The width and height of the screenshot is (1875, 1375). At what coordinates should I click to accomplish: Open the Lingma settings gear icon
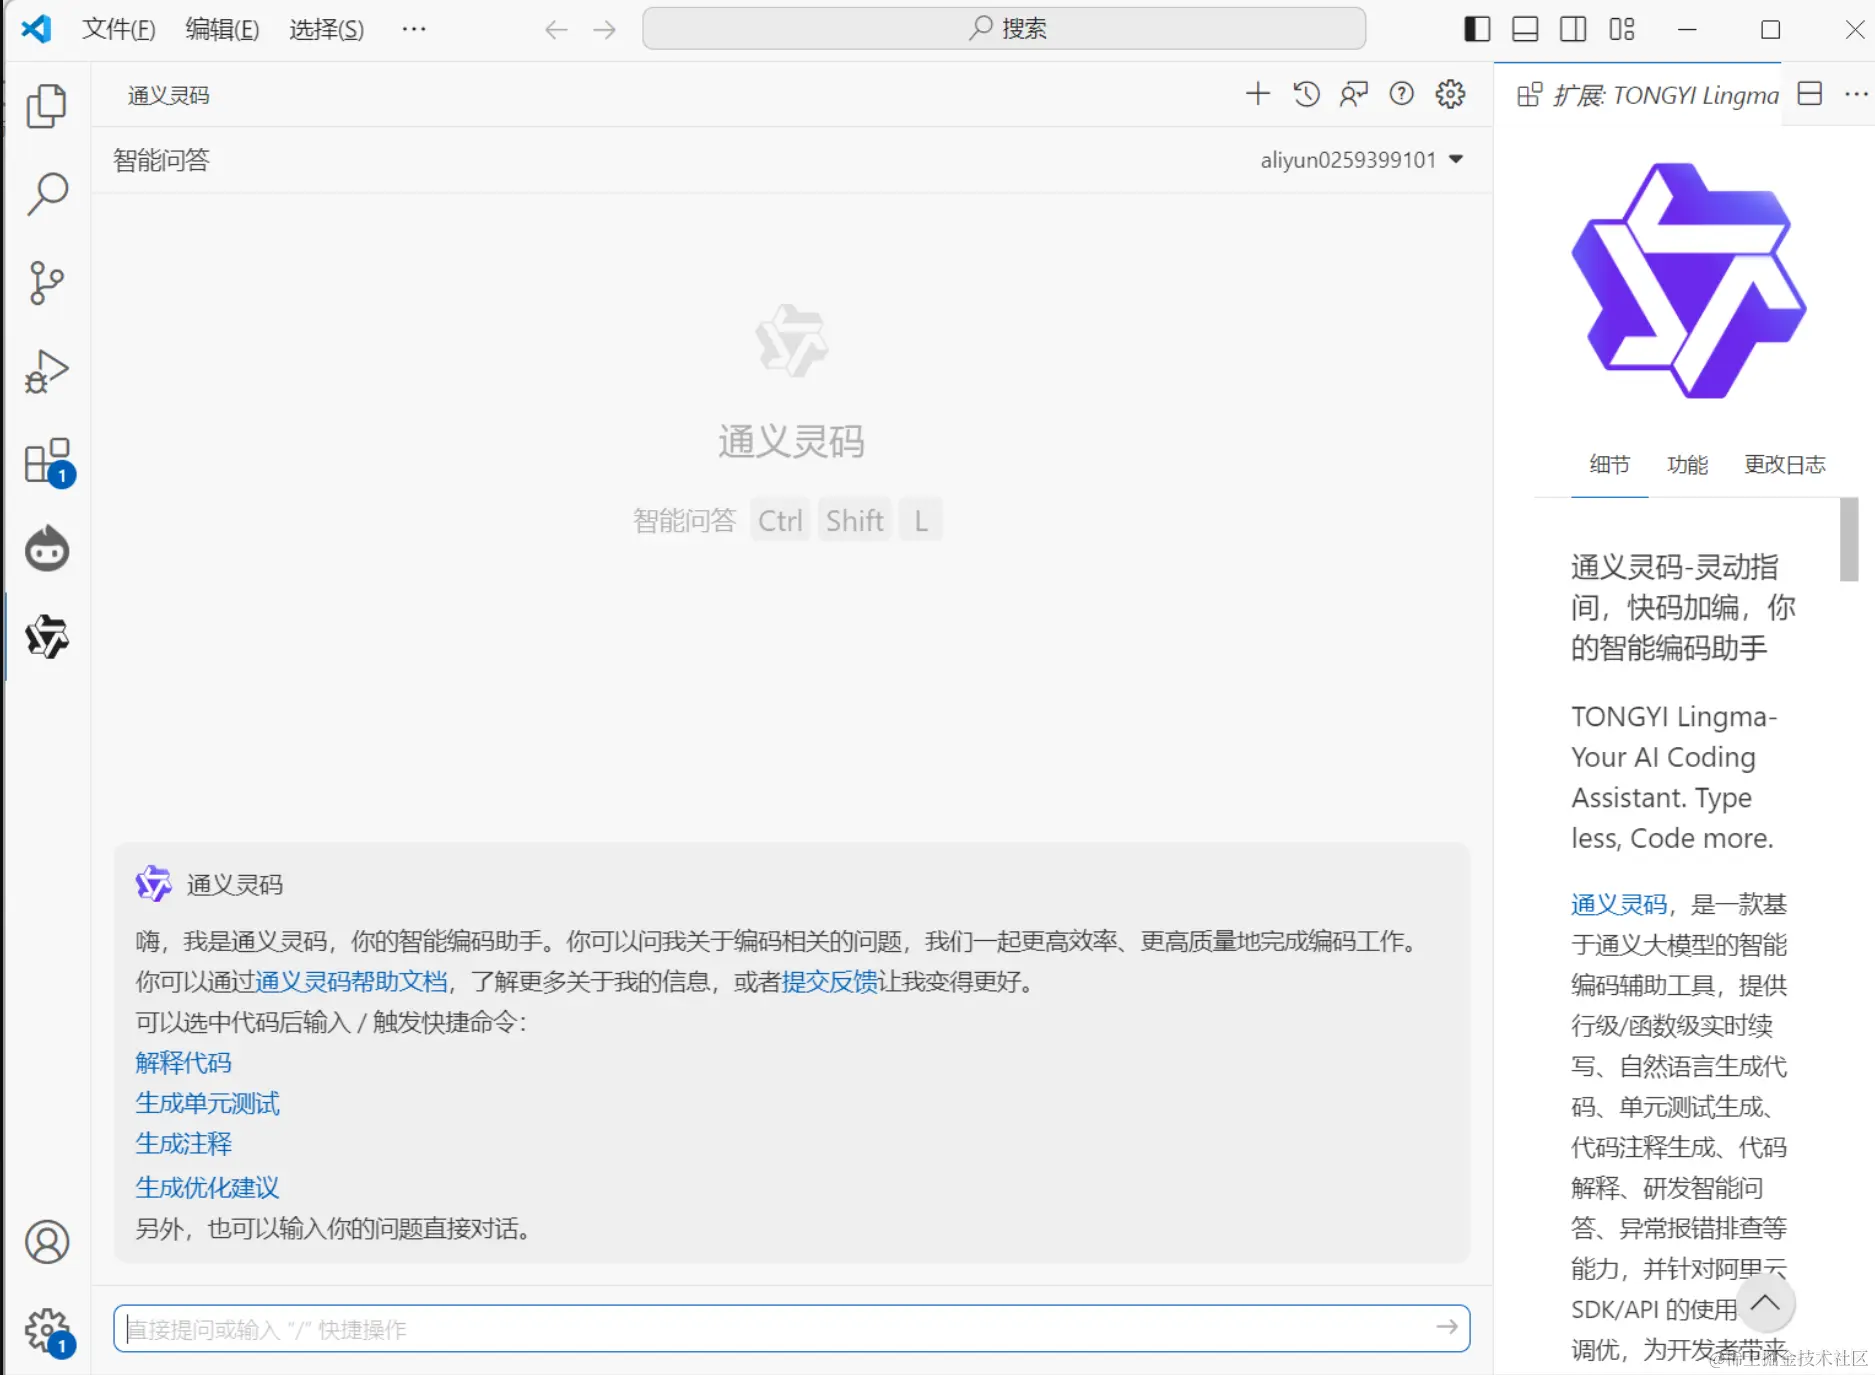[x=1450, y=94]
